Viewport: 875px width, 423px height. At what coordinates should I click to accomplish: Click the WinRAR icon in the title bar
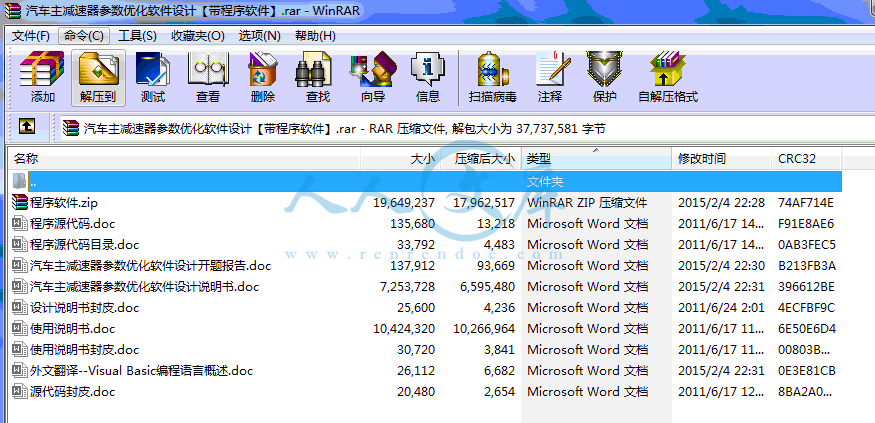[14, 9]
